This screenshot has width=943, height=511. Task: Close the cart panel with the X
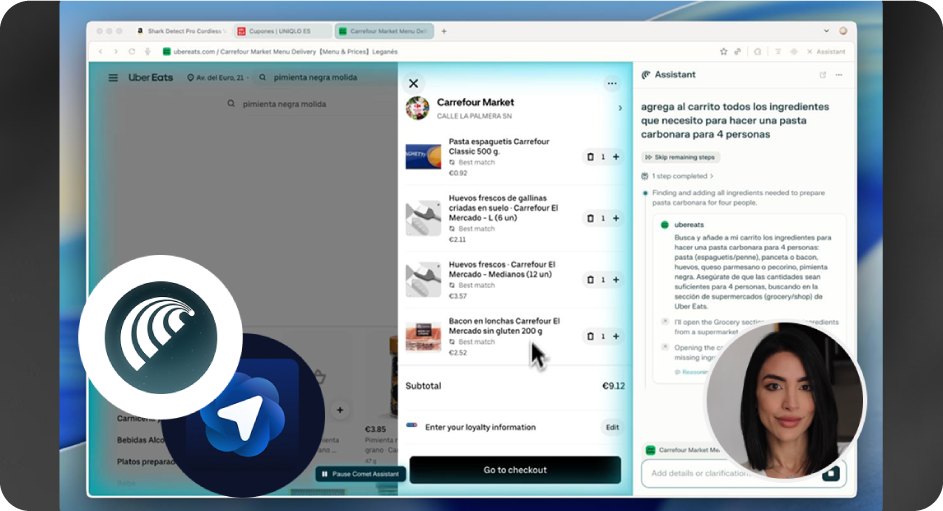[414, 83]
